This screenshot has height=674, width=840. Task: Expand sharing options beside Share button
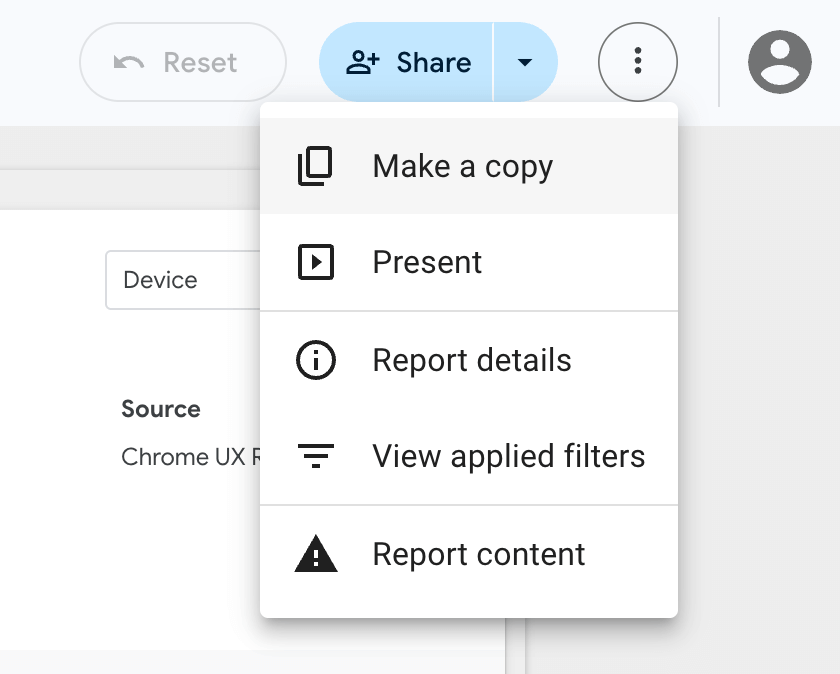[x=527, y=62]
